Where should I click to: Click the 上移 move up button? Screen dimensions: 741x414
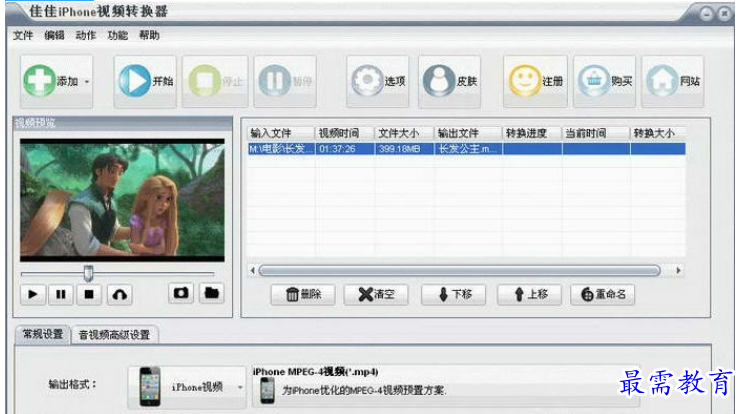pyautogui.click(x=529, y=294)
